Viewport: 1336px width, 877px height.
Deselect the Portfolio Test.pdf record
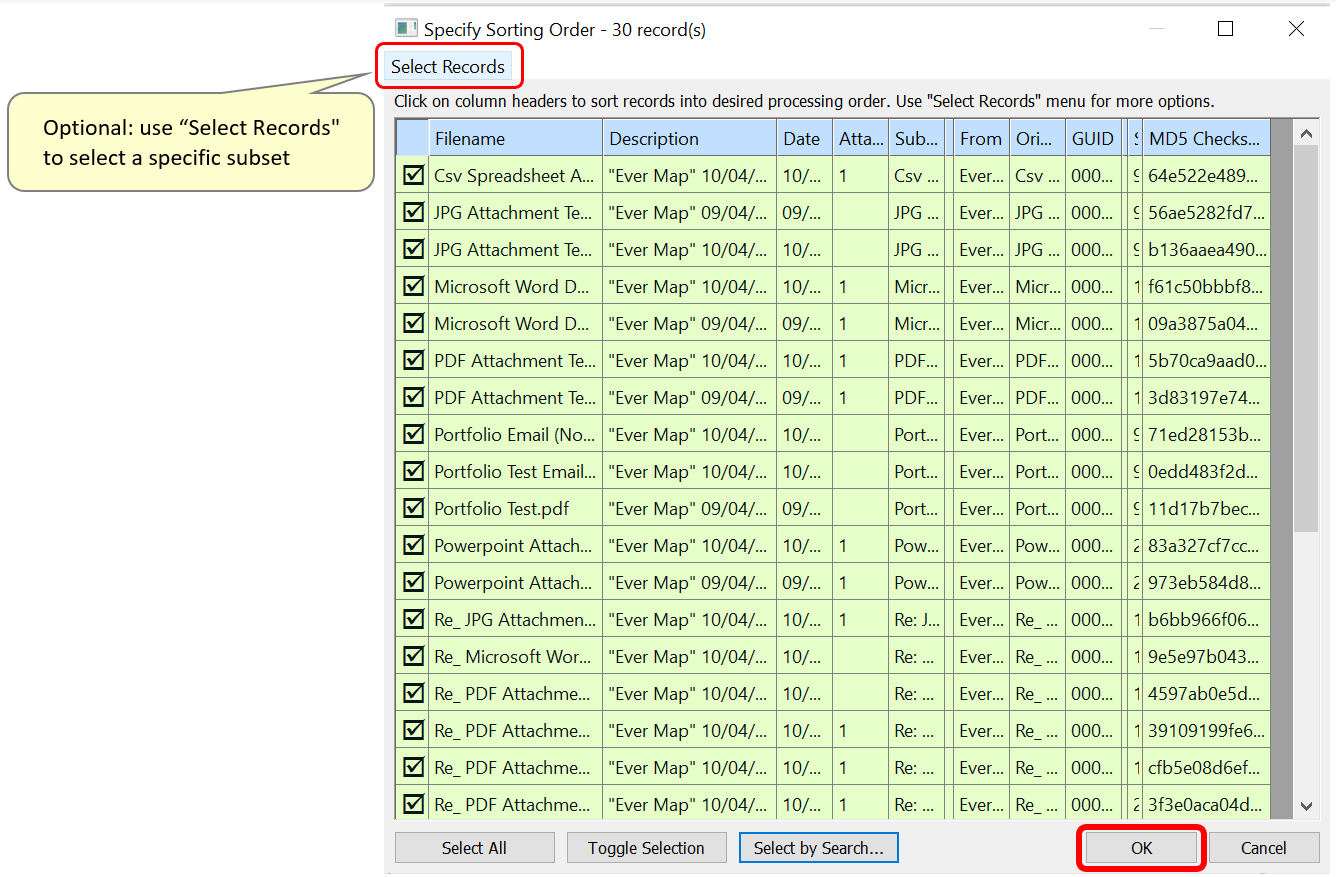pyautogui.click(x=412, y=508)
